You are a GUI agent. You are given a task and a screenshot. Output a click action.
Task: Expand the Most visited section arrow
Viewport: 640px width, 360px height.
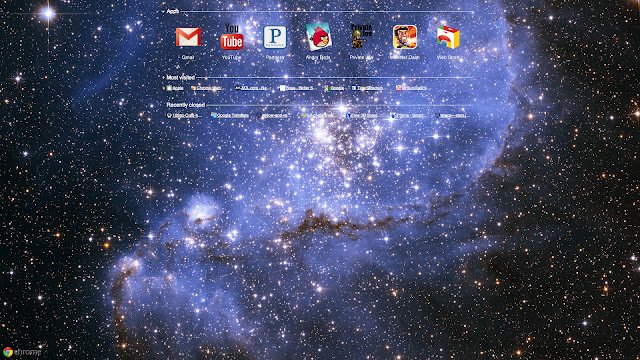pos(163,78)
